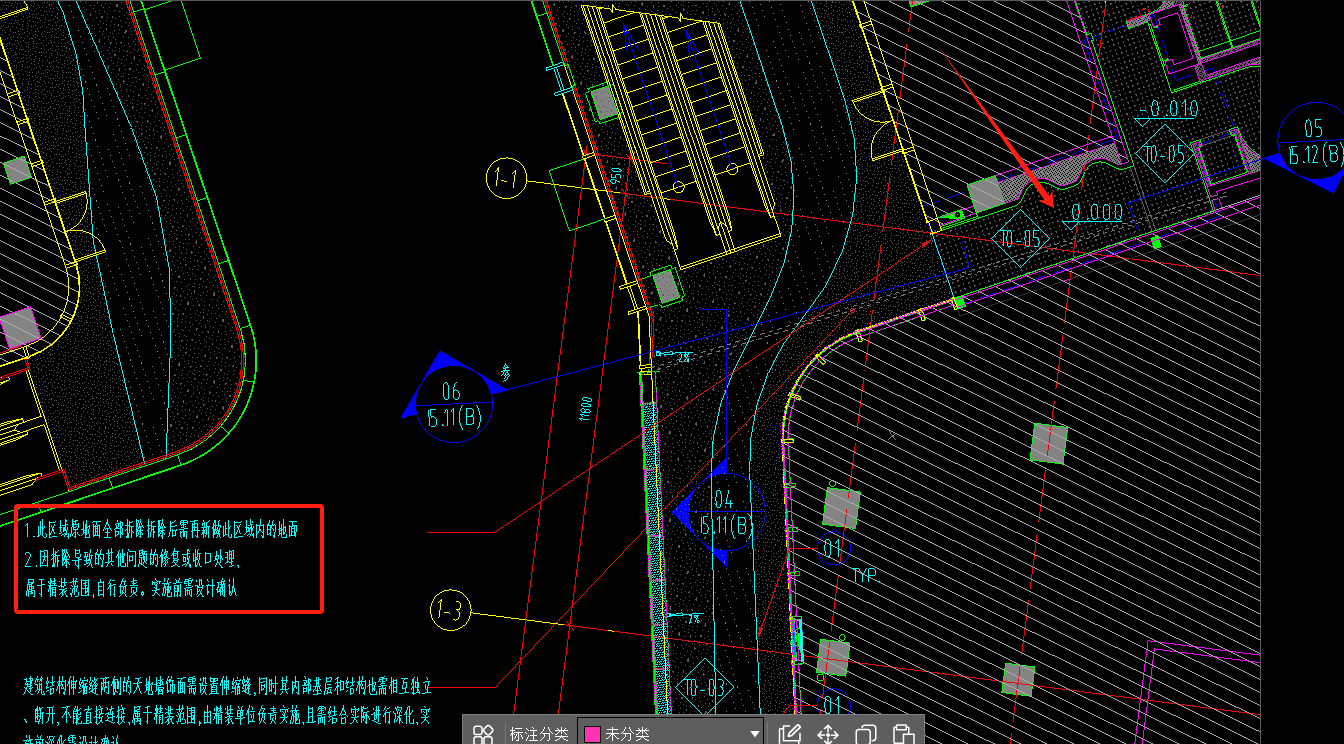
Task: Click the dropdown arrow beside 未分类
Action: (754, 735)
